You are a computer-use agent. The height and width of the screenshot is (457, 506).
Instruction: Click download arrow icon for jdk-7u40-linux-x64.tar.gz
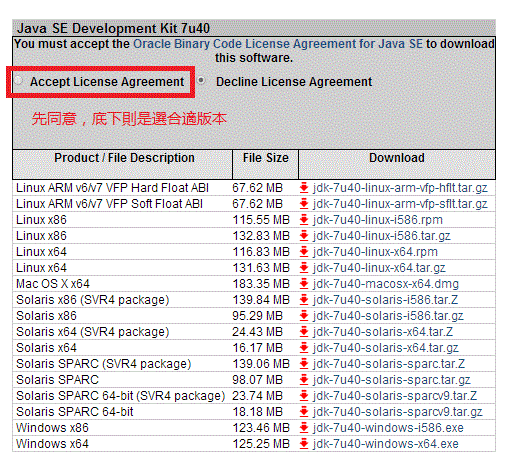point(304,268)
